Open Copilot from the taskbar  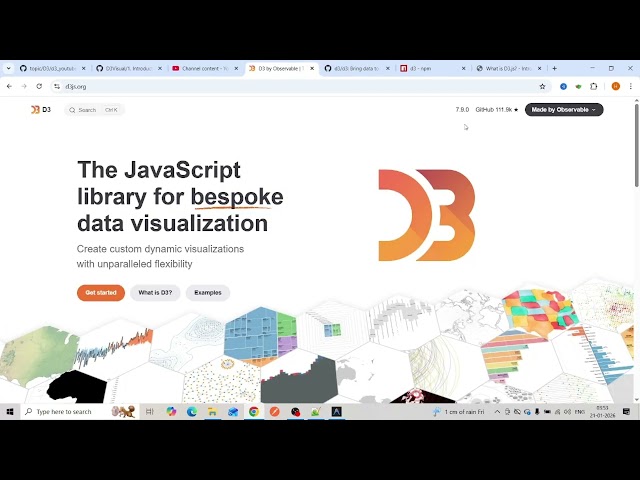coord(171,412)
